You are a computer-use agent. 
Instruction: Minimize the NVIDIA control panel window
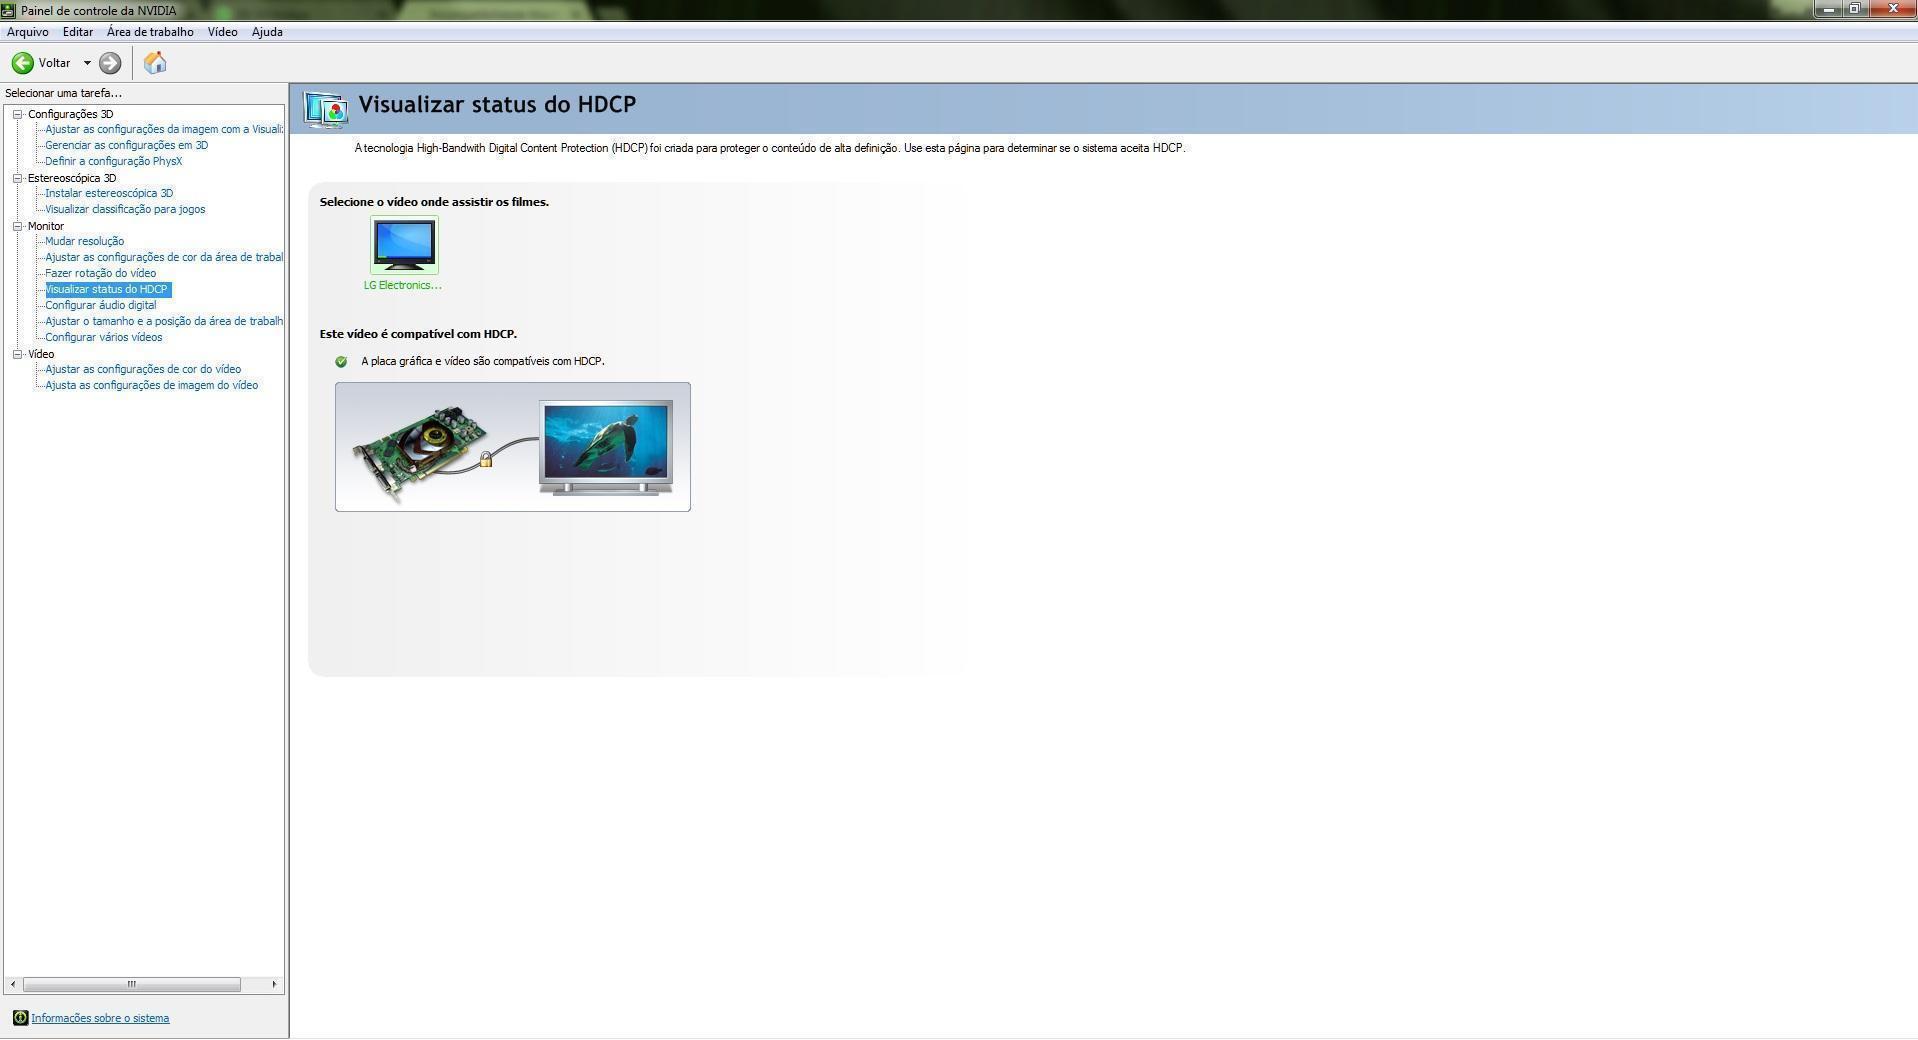coord(1829,9)
